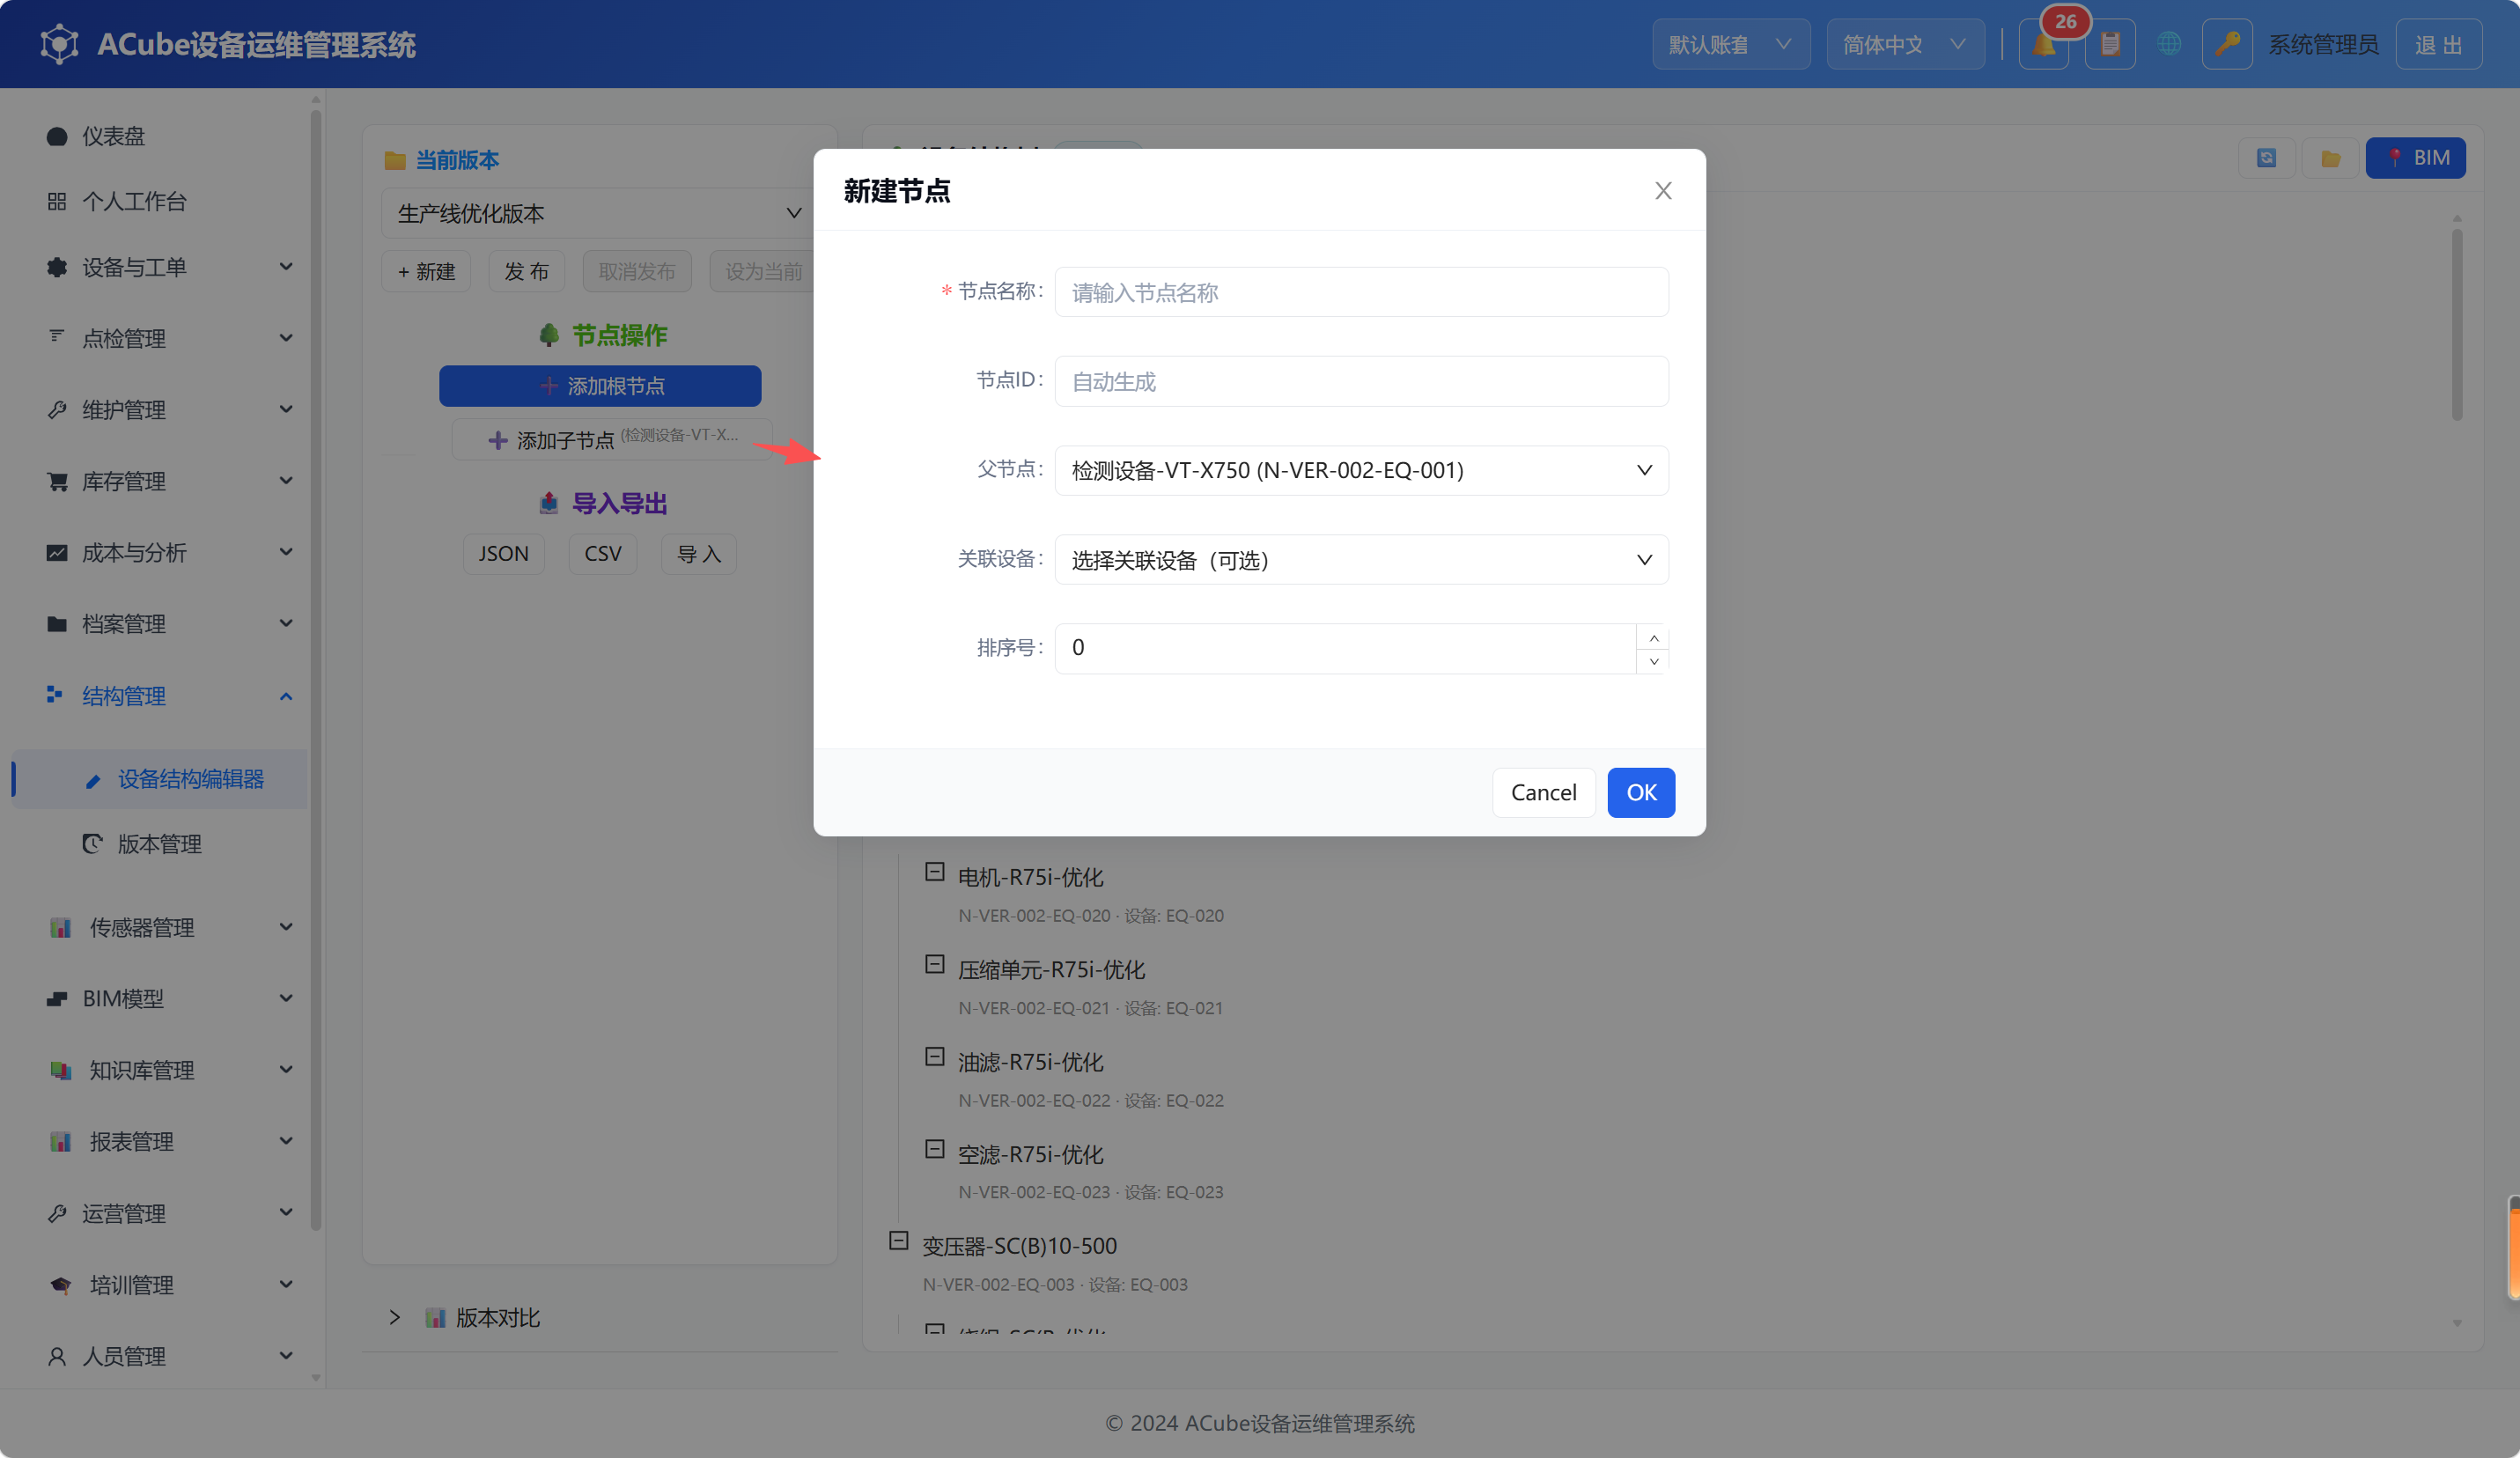
Task: Click the 退出 logout button
Action: coord(2438,45)
